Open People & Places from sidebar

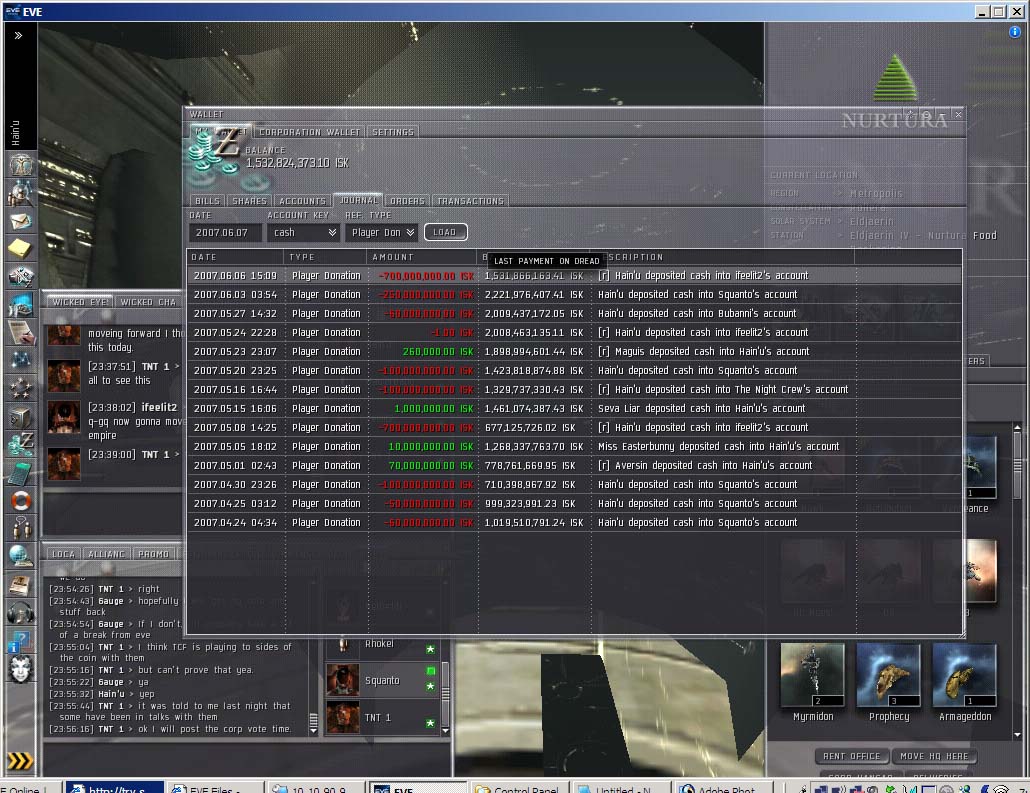click(x=21, y=193)
